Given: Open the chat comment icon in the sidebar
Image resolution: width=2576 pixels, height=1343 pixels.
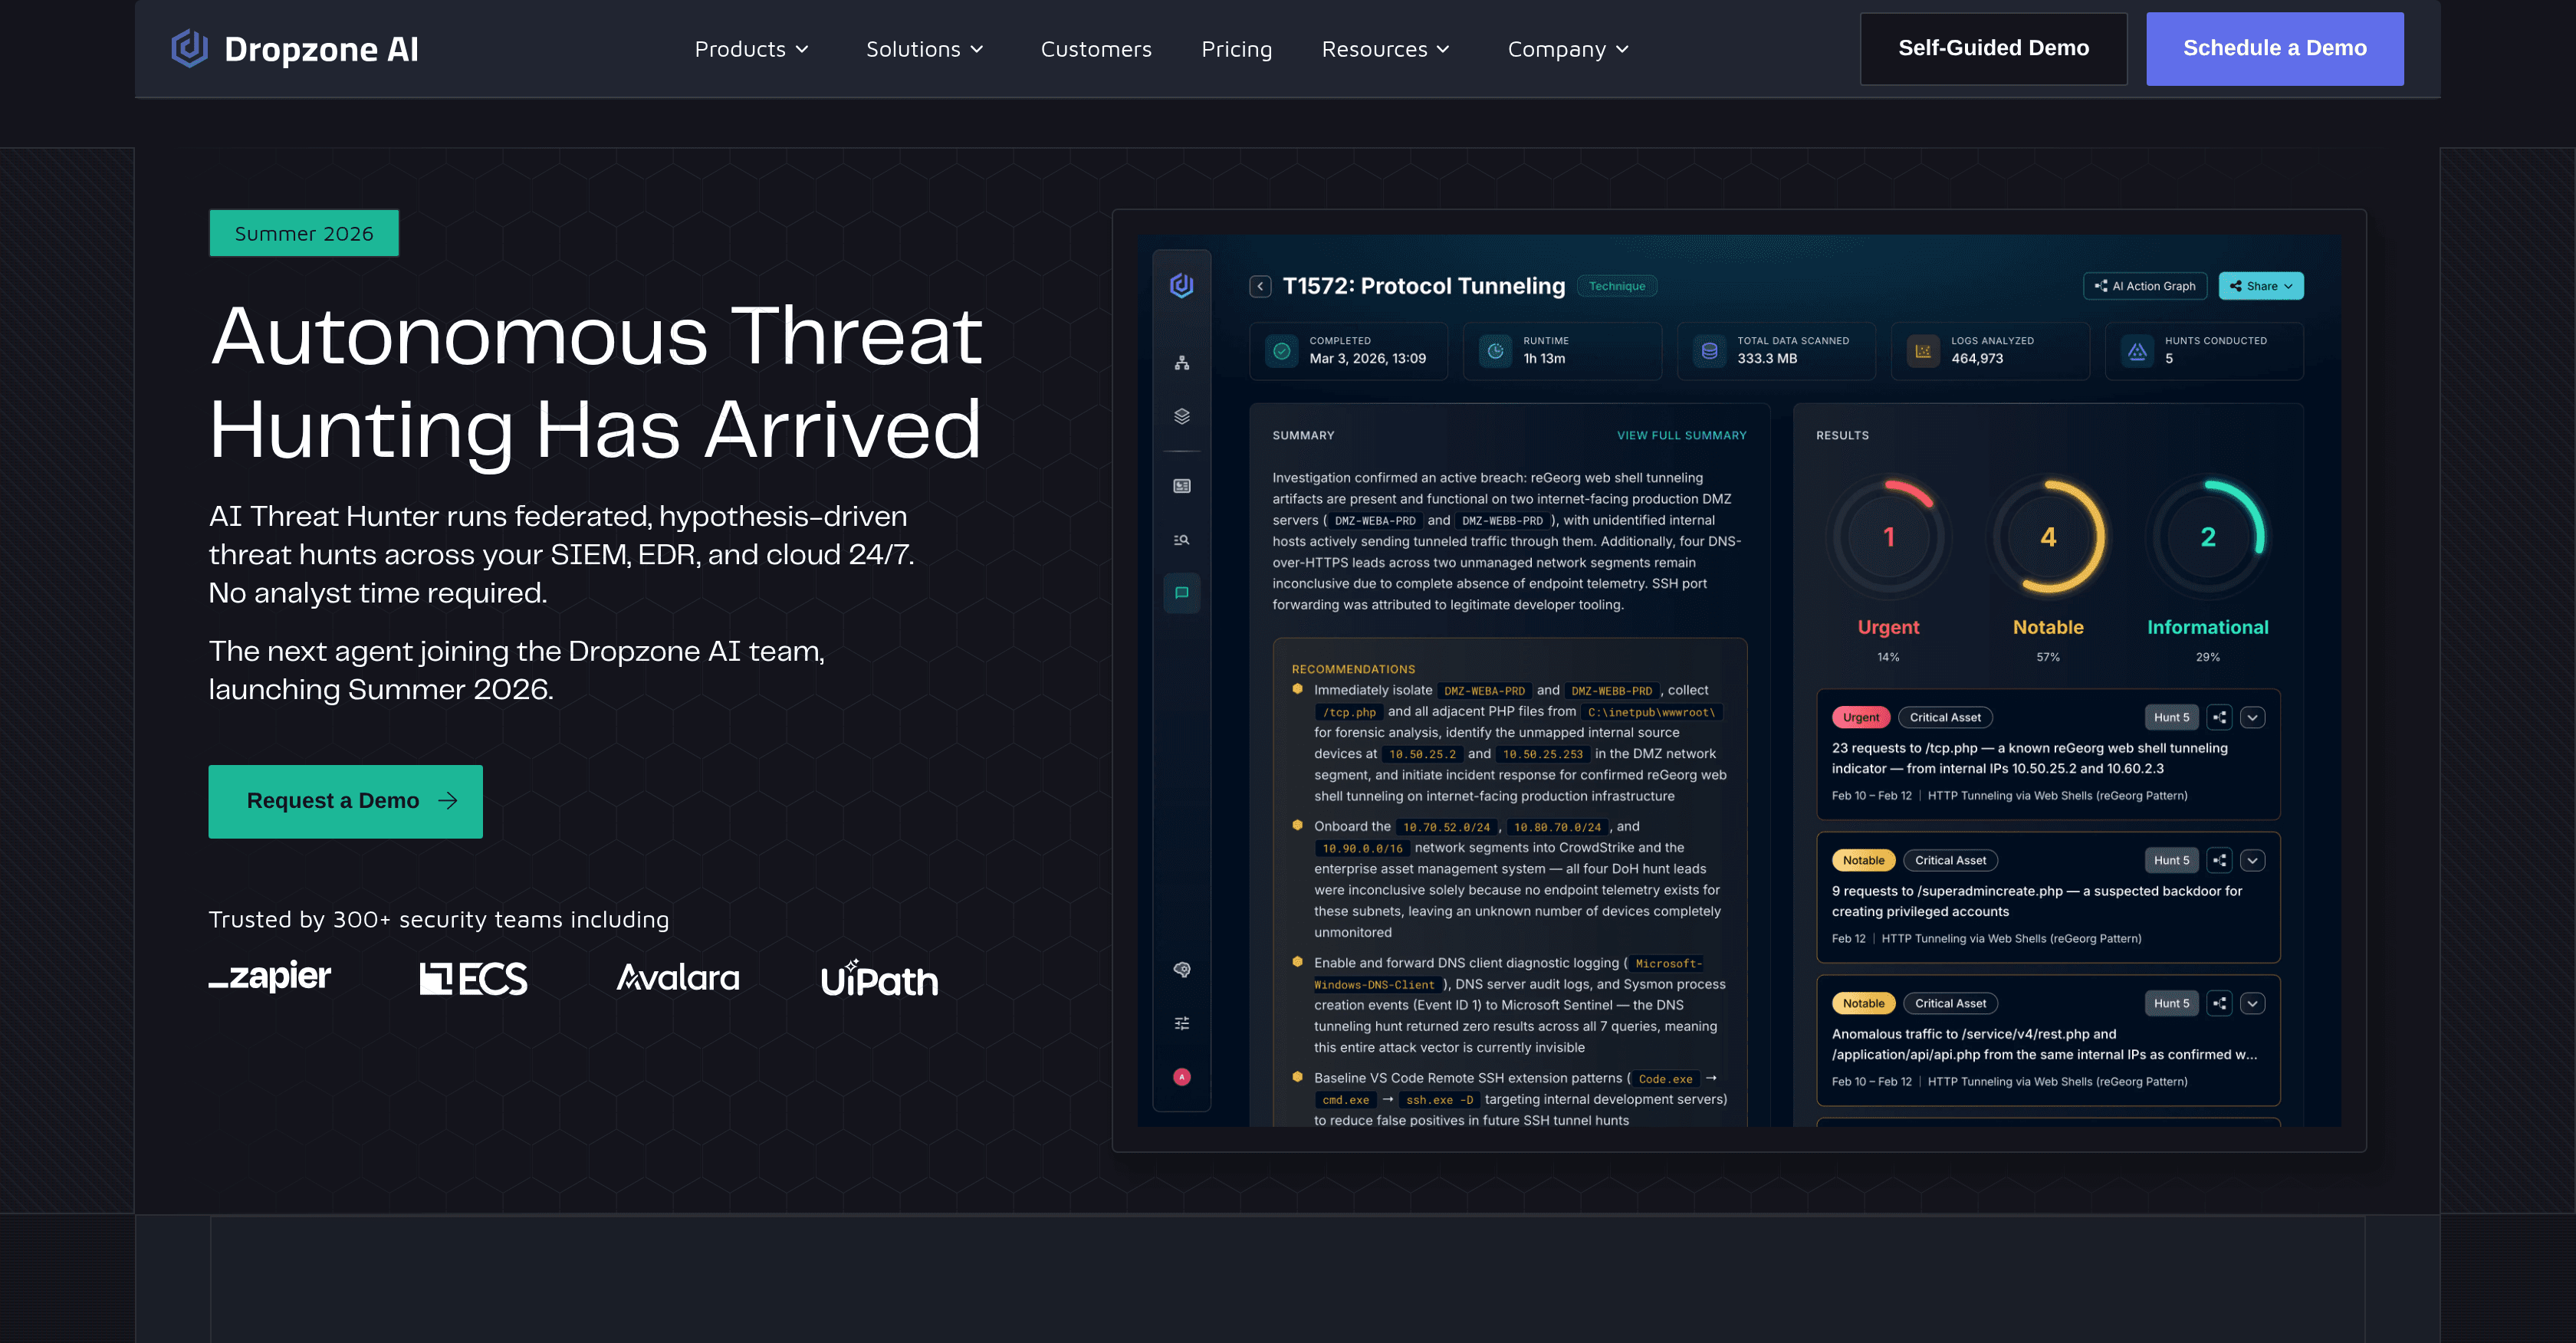Looking at the screenshot, I should click(x=1181, y=593).
